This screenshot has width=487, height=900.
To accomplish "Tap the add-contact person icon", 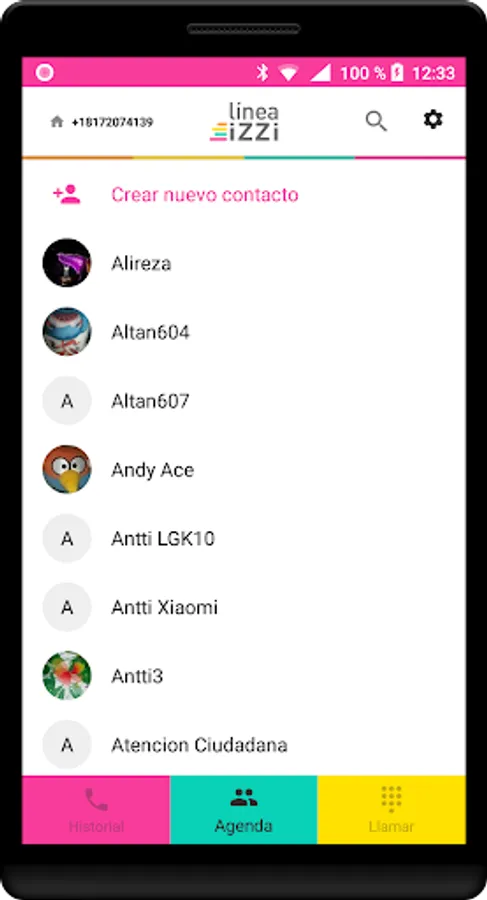I will coord(67,195).
